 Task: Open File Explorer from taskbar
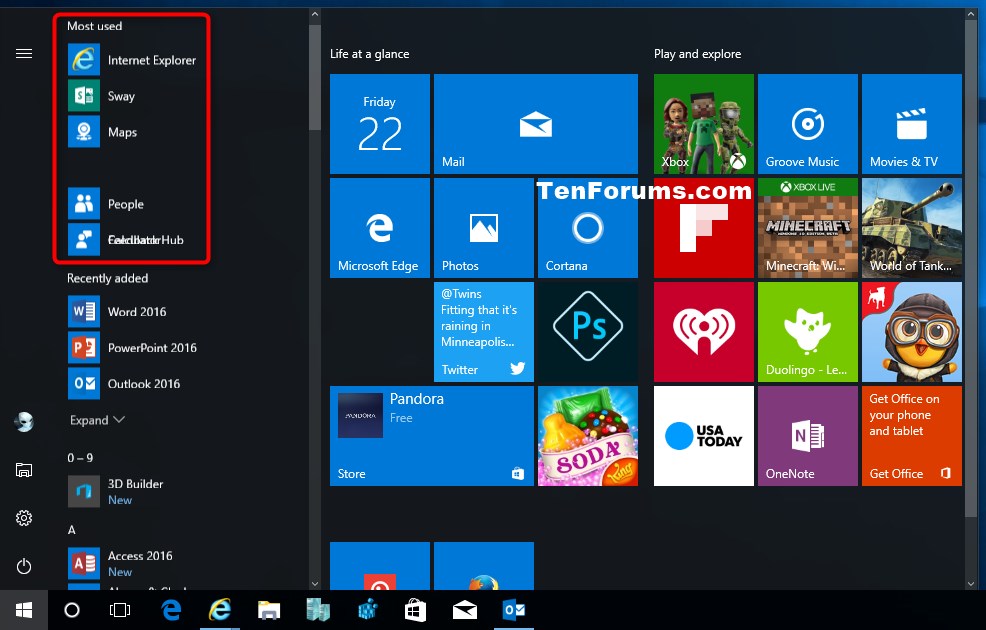[269, 610]
